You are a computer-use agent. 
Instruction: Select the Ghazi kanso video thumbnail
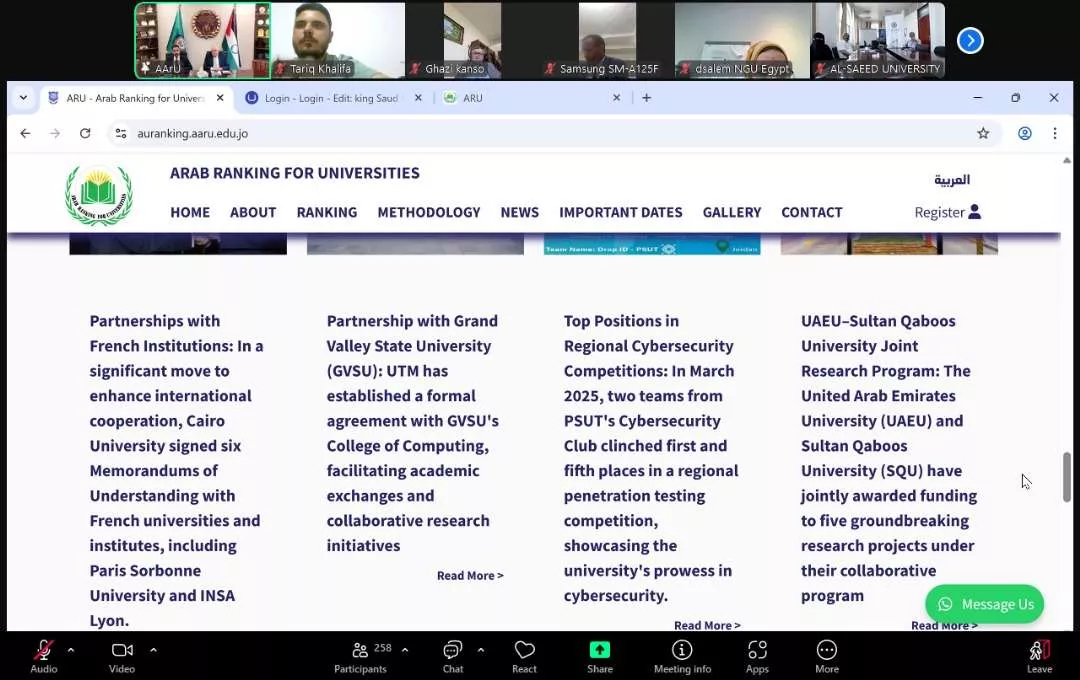tap(472, 41)
